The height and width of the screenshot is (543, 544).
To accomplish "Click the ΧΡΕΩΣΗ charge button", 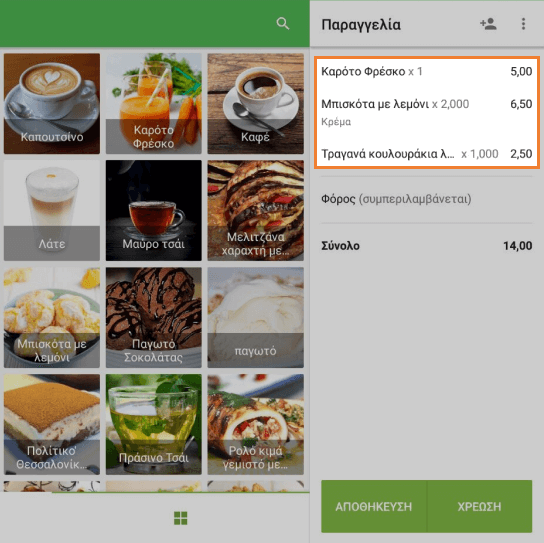I will (x=479, y=506).
